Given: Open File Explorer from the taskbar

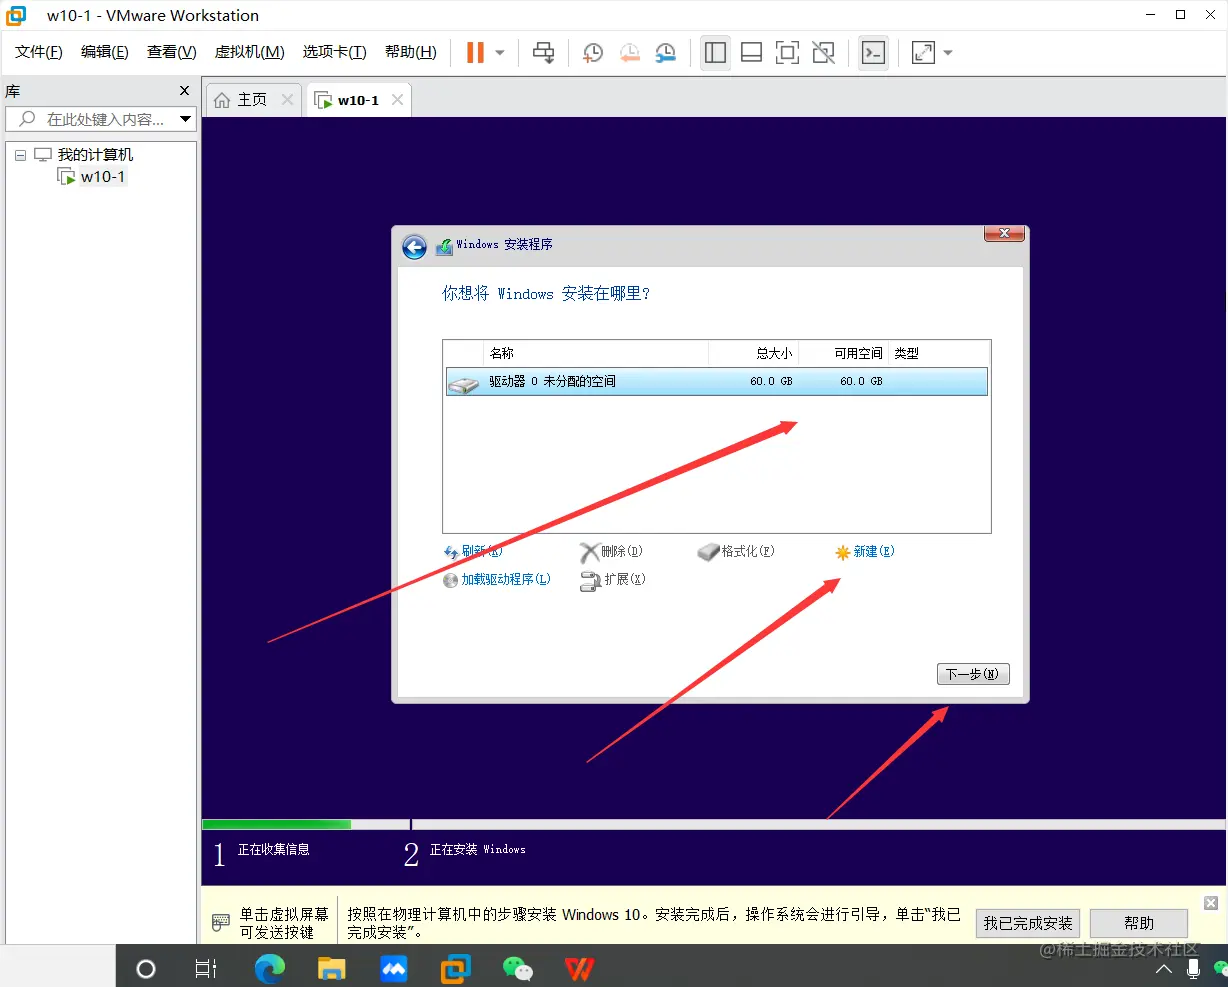Looking at the screenshot, I should click(331, 968).
